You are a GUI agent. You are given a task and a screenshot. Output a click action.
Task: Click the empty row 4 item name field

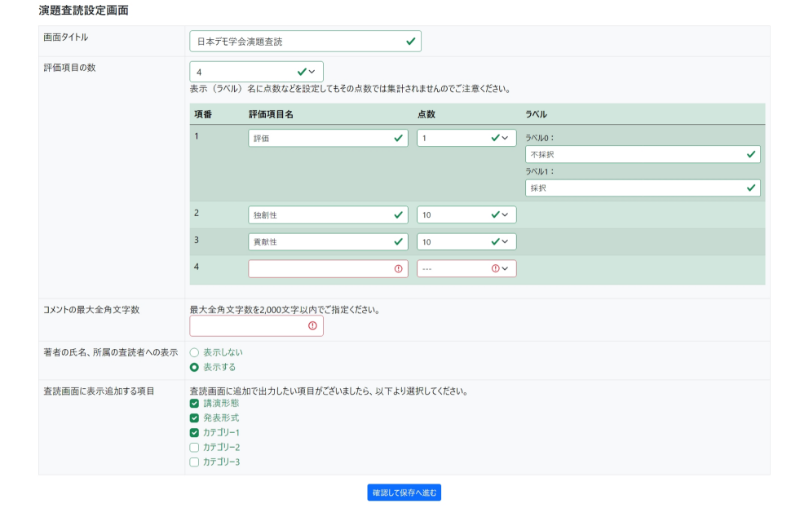coord(327,268)
